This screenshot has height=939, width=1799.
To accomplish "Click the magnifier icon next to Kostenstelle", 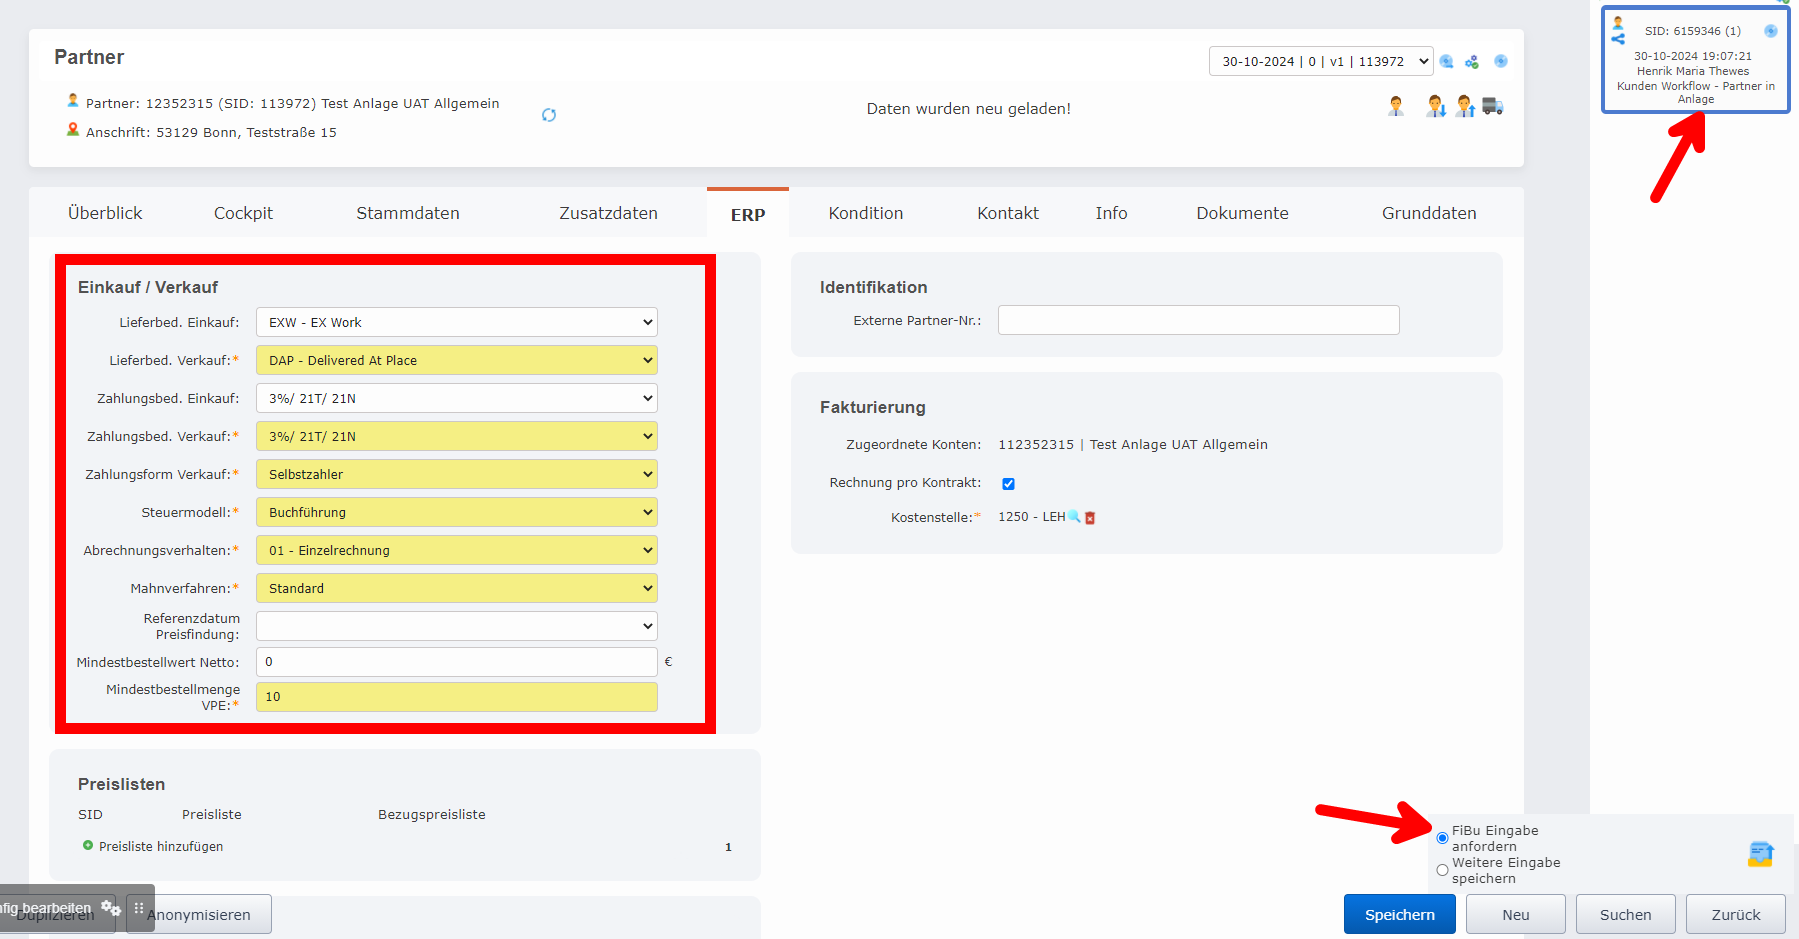I will [x=1075, y=517].
